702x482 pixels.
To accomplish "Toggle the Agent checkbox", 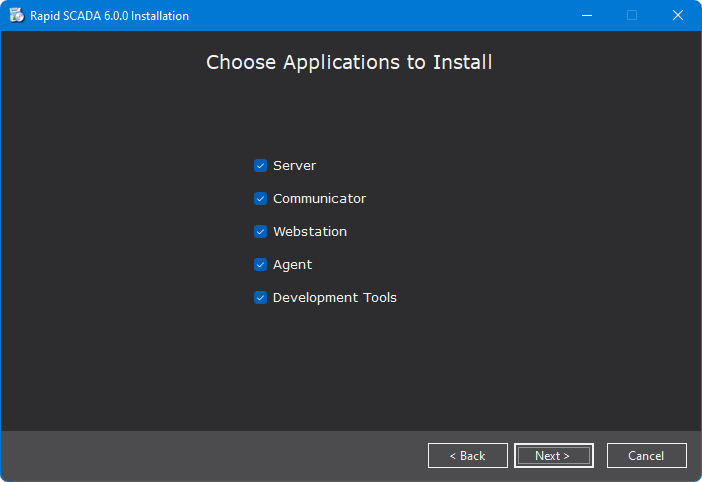I will click(x=260, y=265).
